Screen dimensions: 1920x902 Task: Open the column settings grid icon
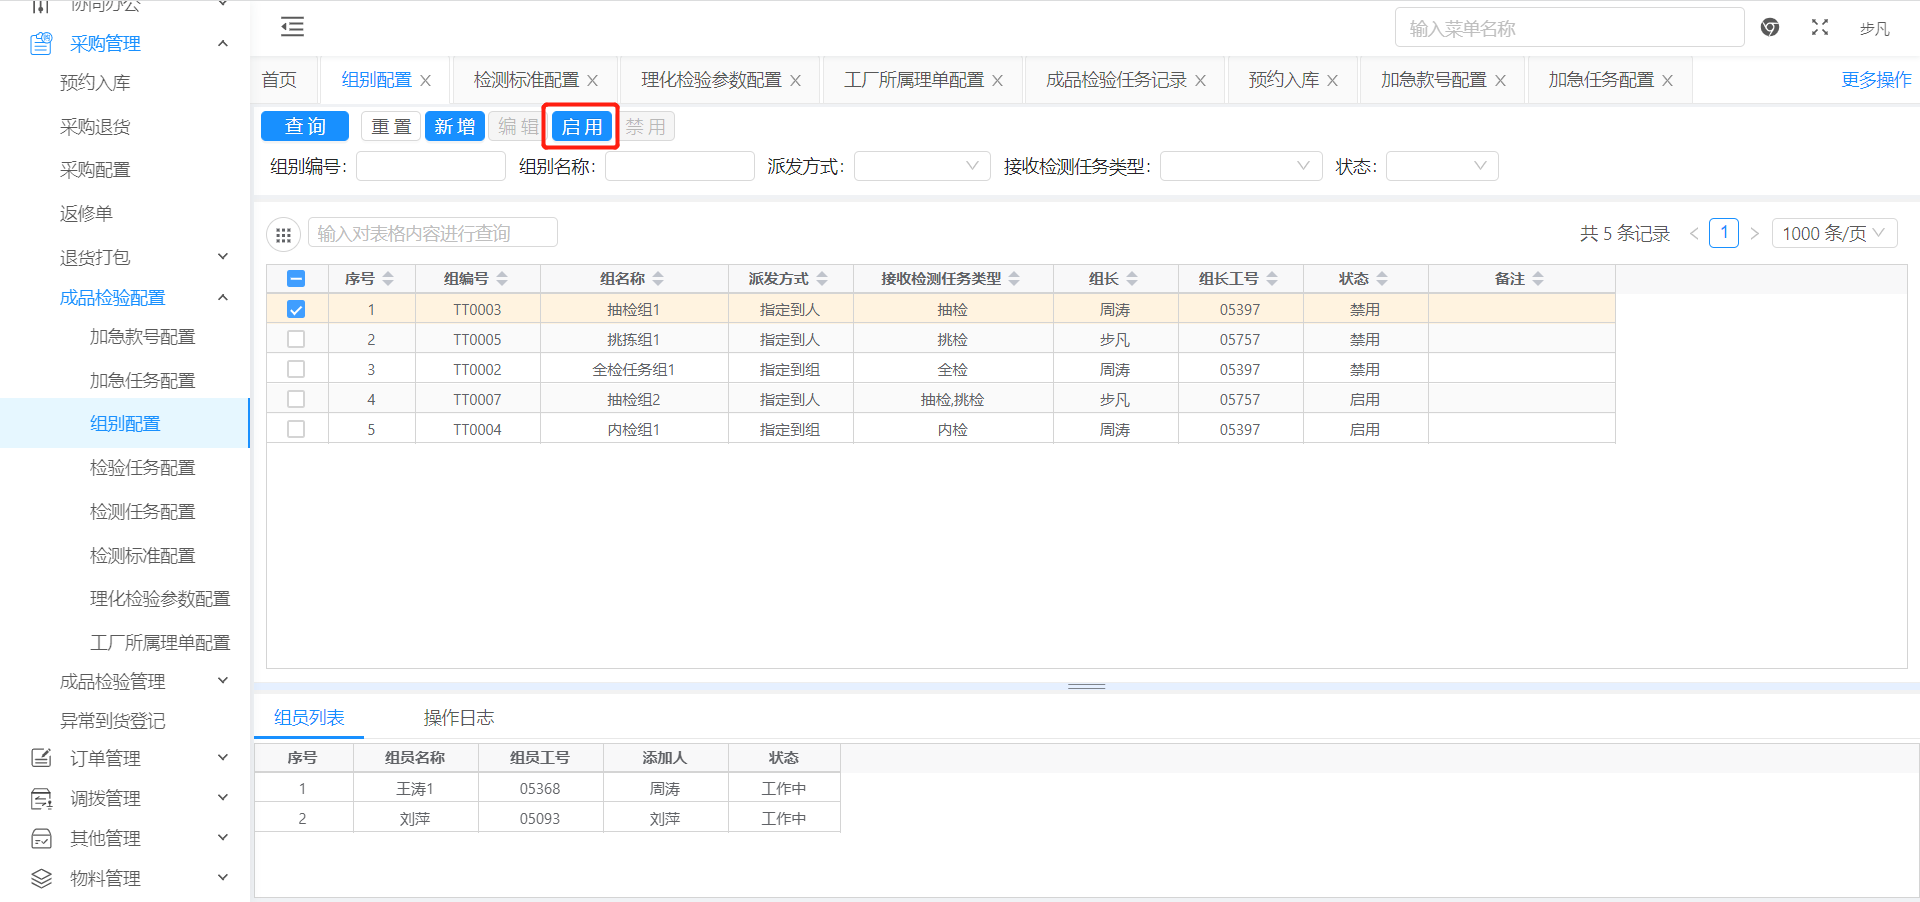point(283,234)
